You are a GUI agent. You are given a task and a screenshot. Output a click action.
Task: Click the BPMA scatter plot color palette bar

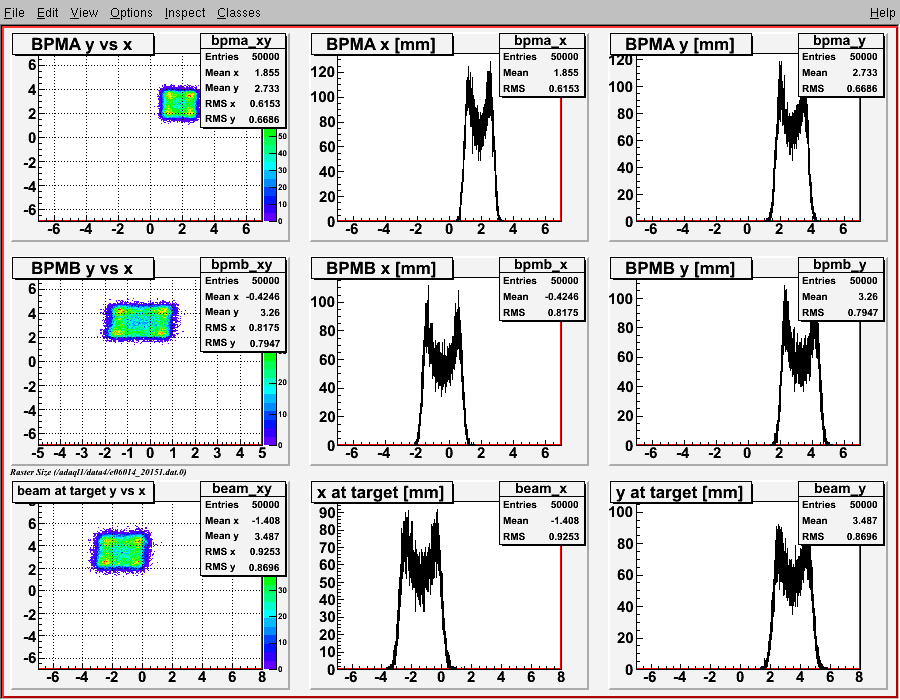270,175
